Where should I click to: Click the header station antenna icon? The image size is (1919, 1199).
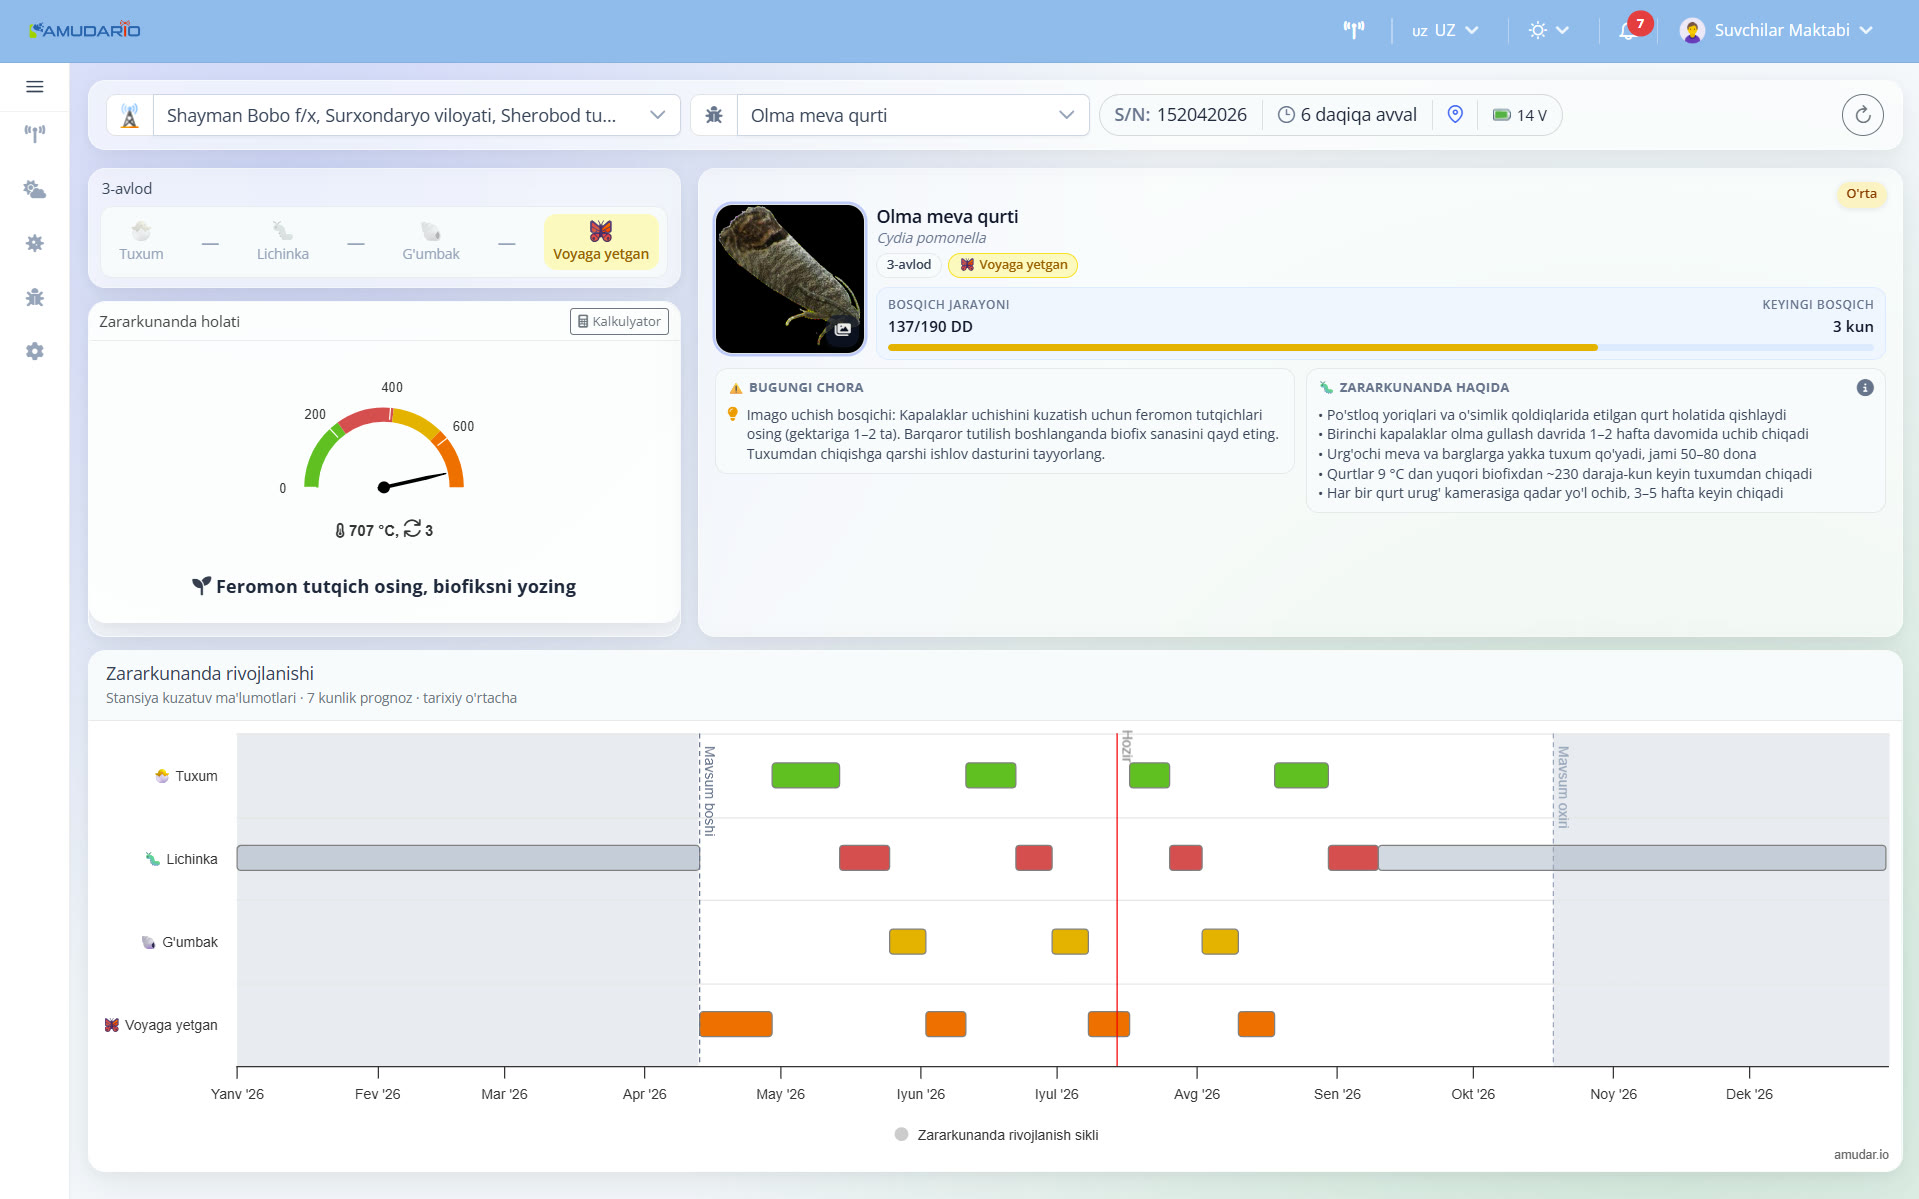1354,30
